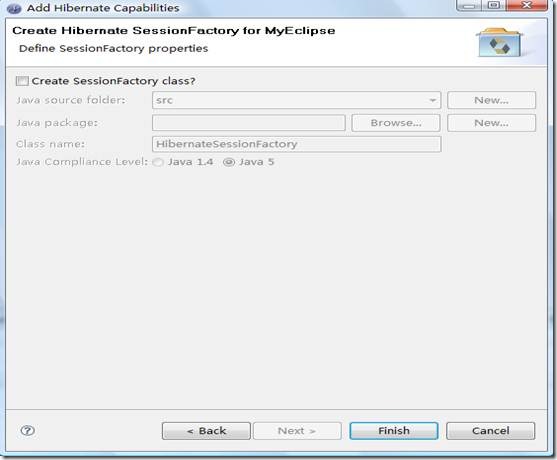Click New button beside source folder
557x460 pixels.
[491, 100]
